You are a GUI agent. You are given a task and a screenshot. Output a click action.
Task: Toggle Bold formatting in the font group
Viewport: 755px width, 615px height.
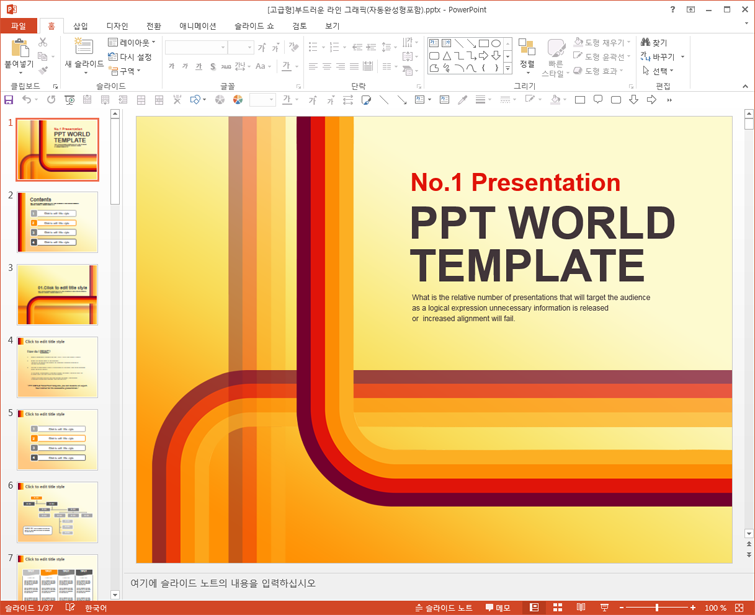click(x=171, y=66)
